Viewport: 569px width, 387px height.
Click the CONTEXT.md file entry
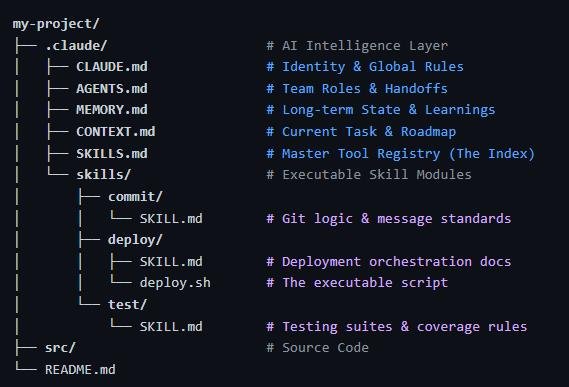coord(116,131)
